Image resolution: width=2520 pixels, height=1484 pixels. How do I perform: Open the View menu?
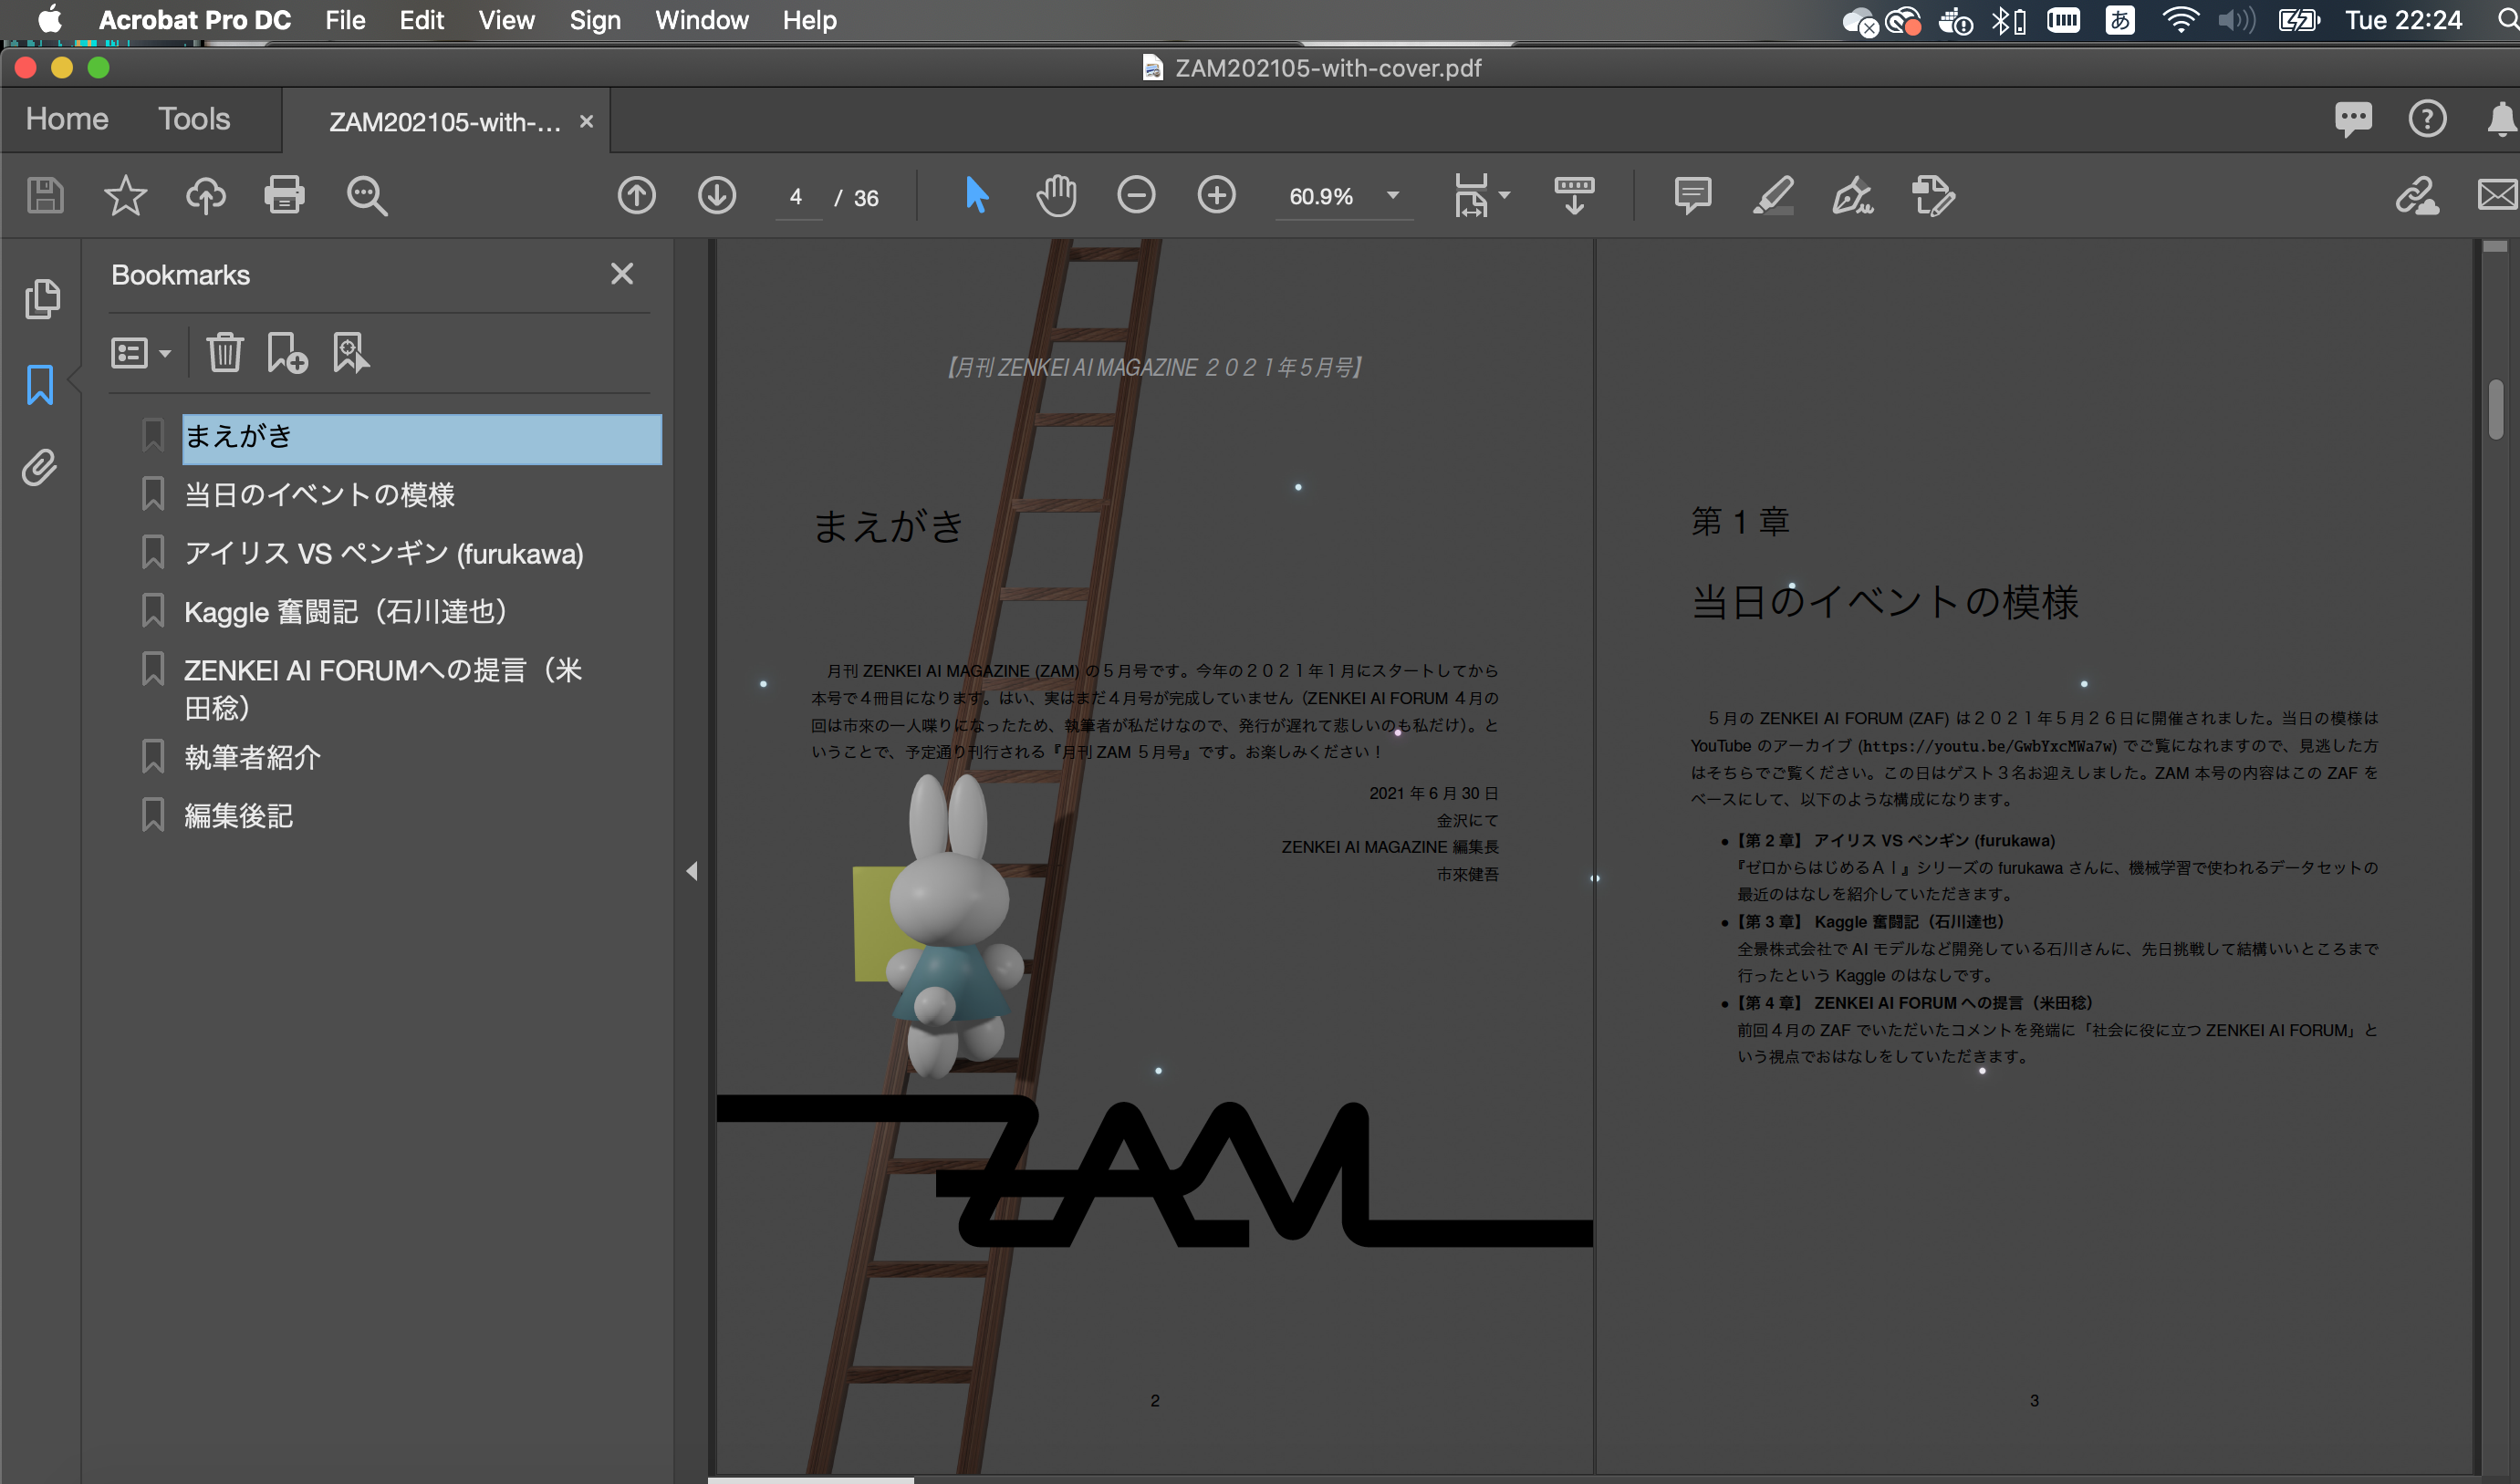click(x=506, y=20)
